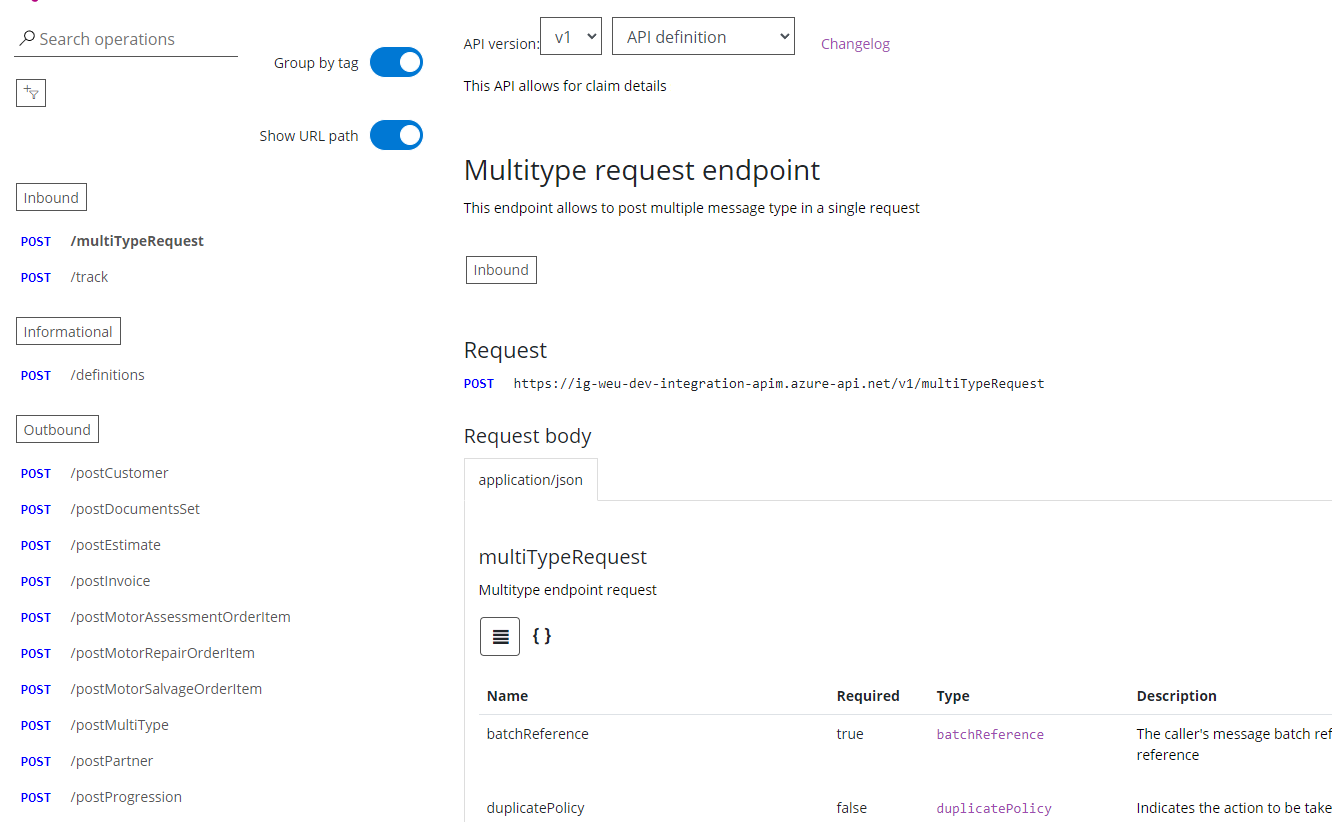Open the Changelog link
Viewport: 1332px width, 822px height.
pos(855,44)
